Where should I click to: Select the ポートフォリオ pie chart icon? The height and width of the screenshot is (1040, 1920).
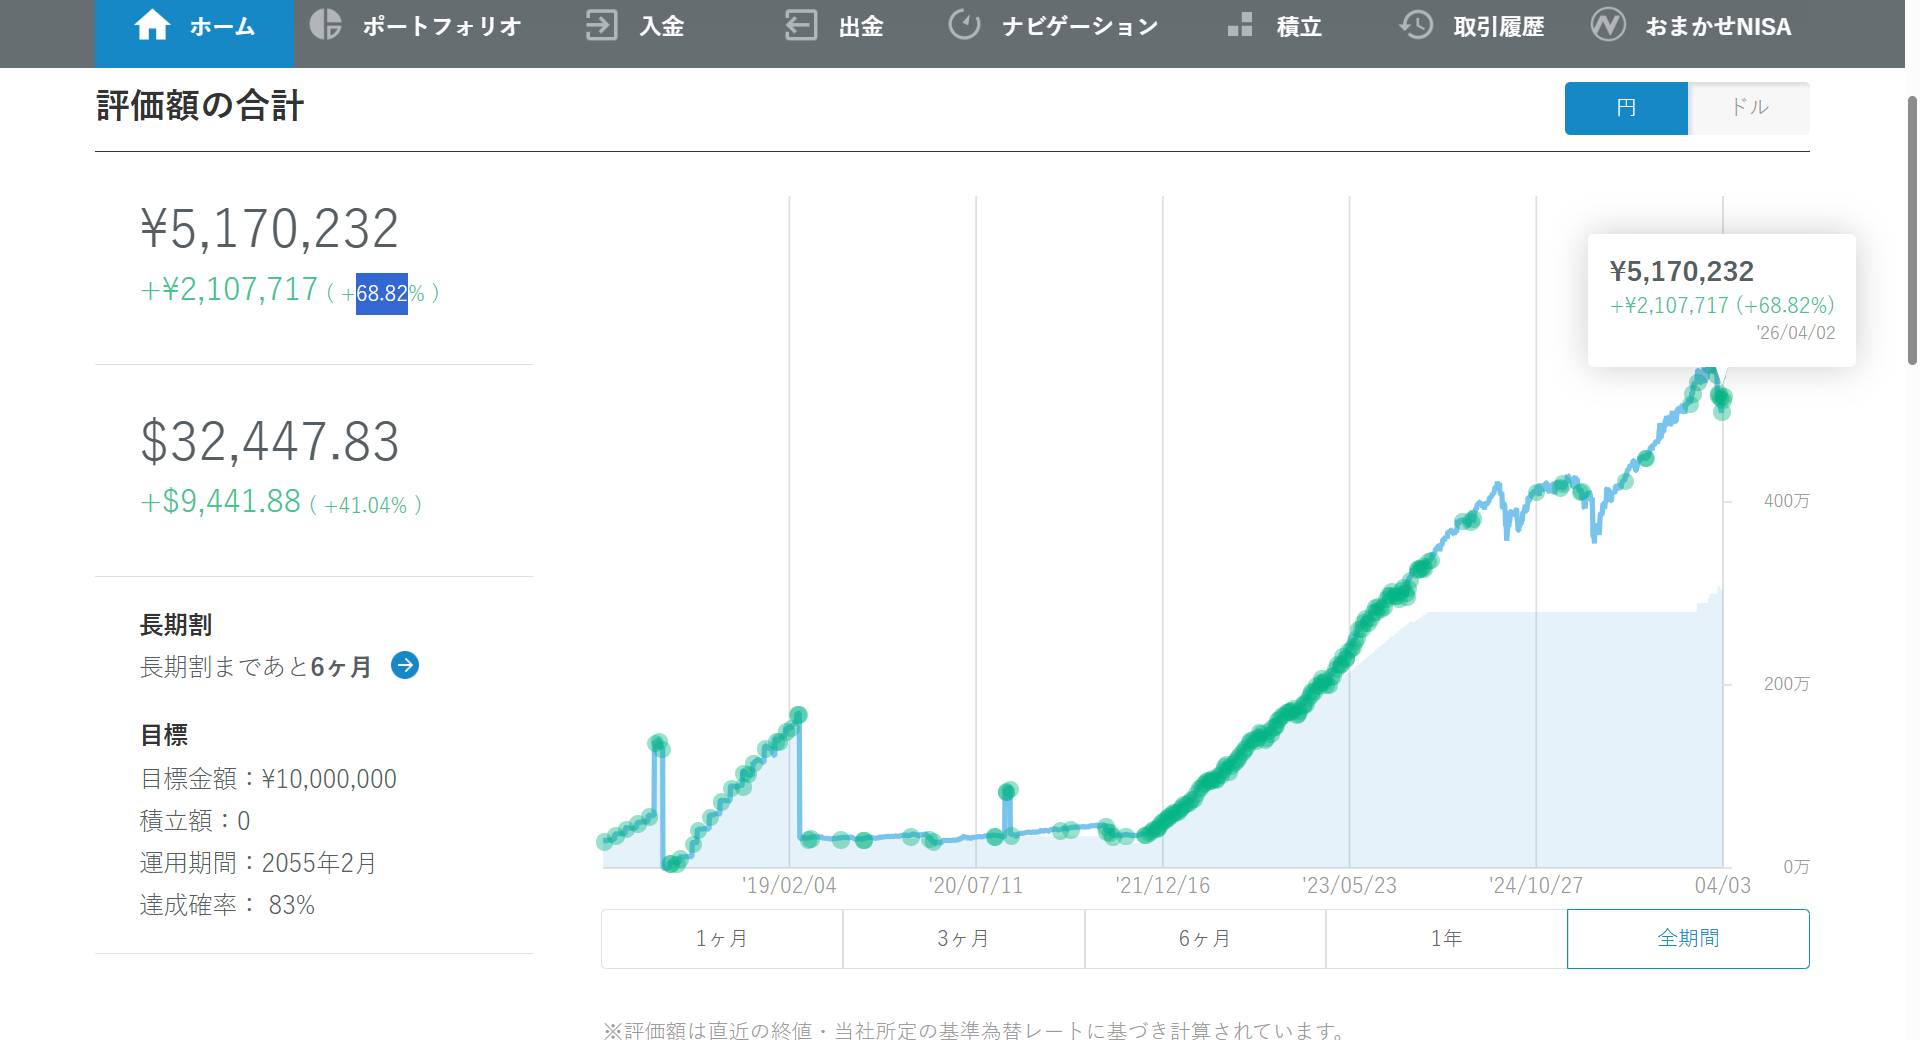tap(325, 26)
